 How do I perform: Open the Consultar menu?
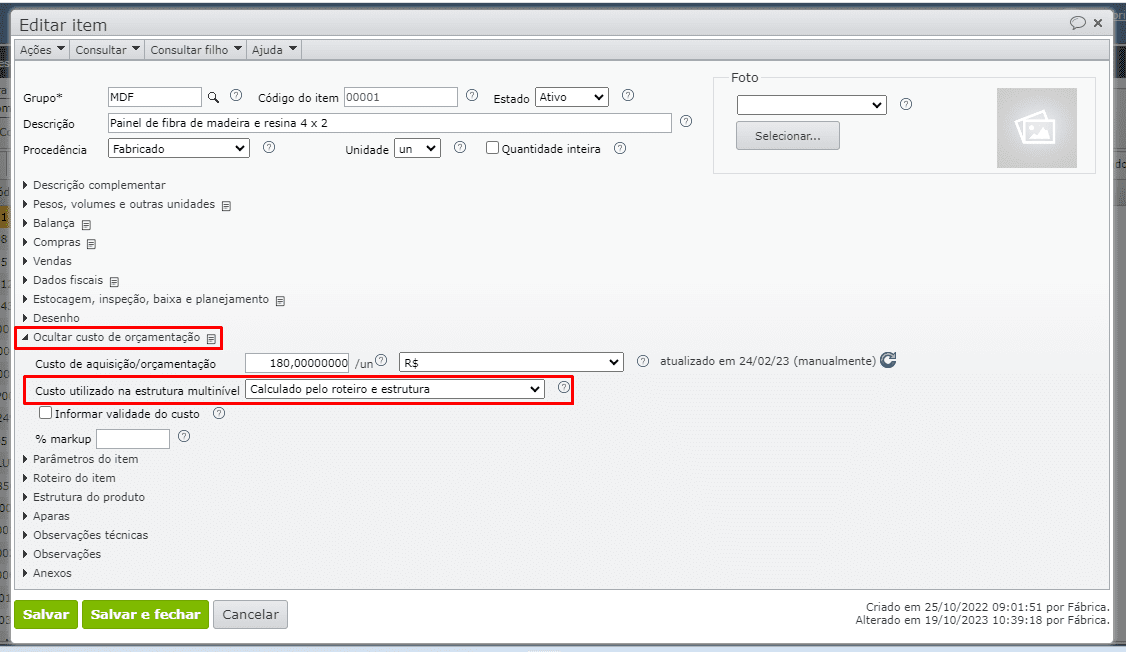[107, 50]
